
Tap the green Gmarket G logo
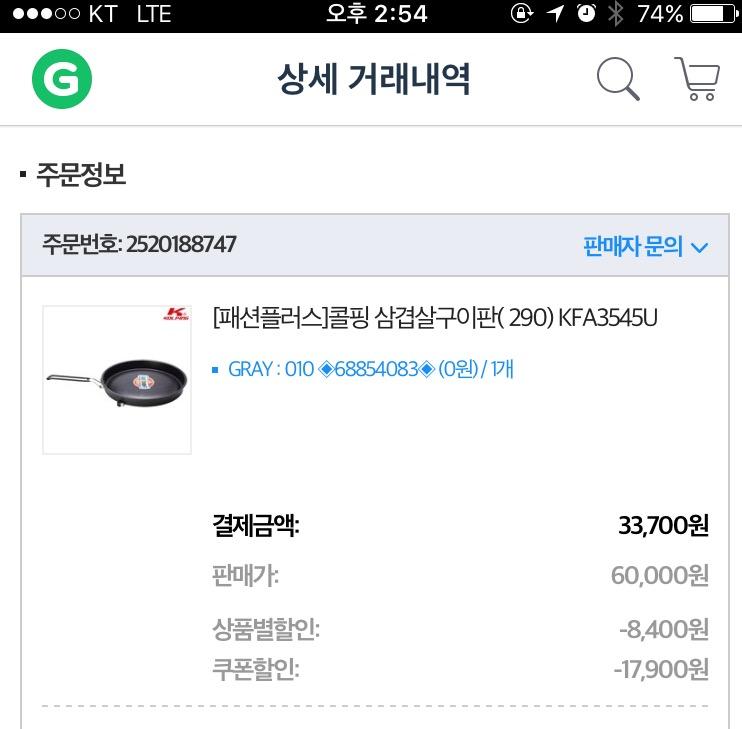coord(61,78)
